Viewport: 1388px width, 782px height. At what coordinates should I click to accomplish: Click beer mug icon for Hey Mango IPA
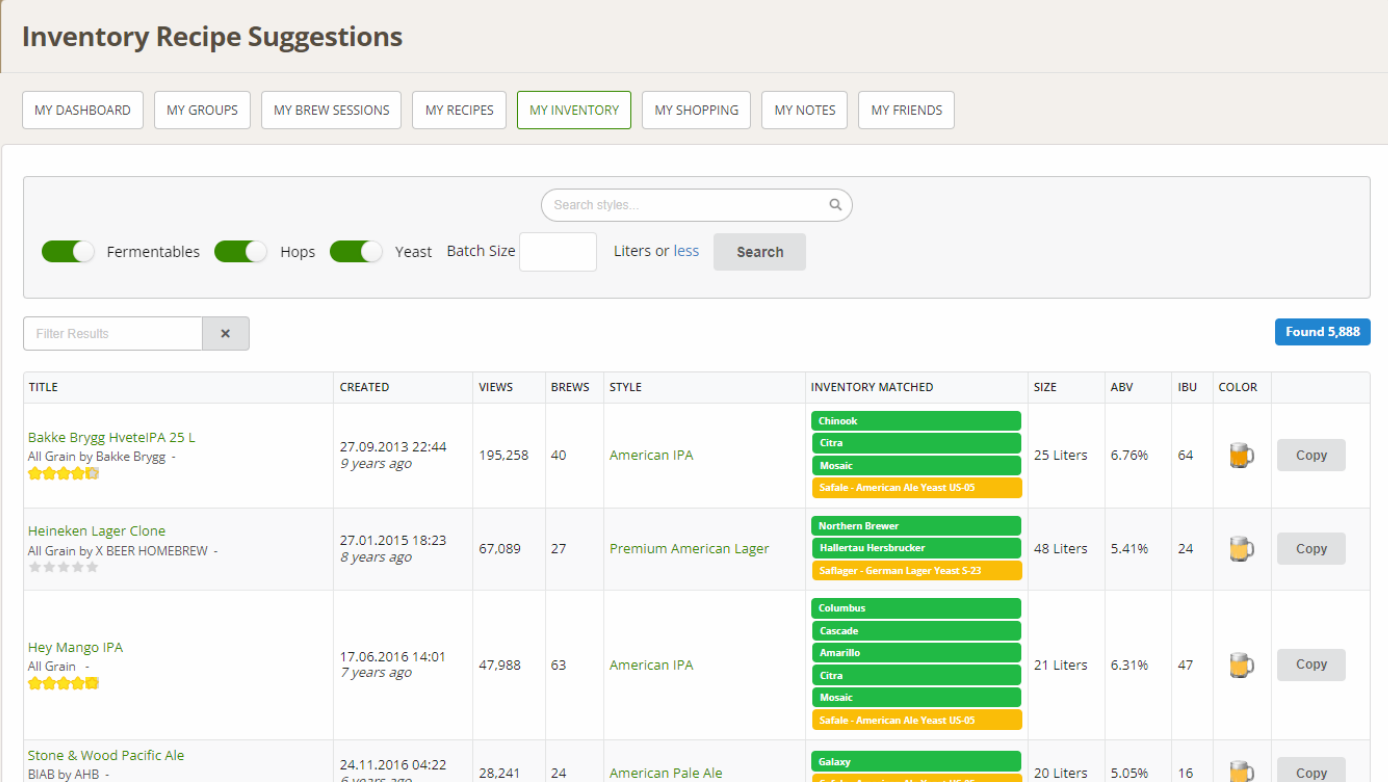click(1241, 665)
